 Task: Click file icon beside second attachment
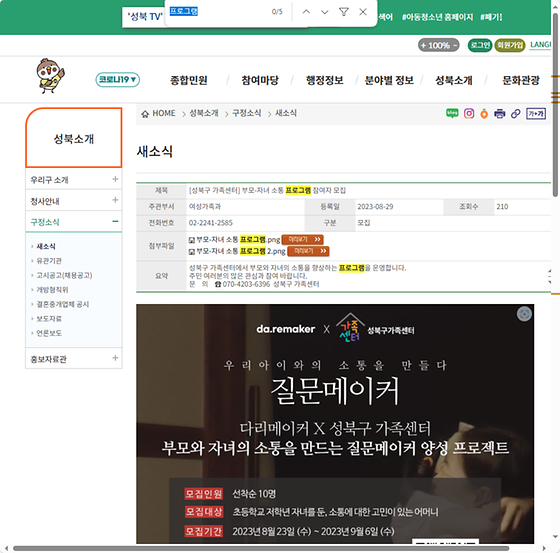192,252
